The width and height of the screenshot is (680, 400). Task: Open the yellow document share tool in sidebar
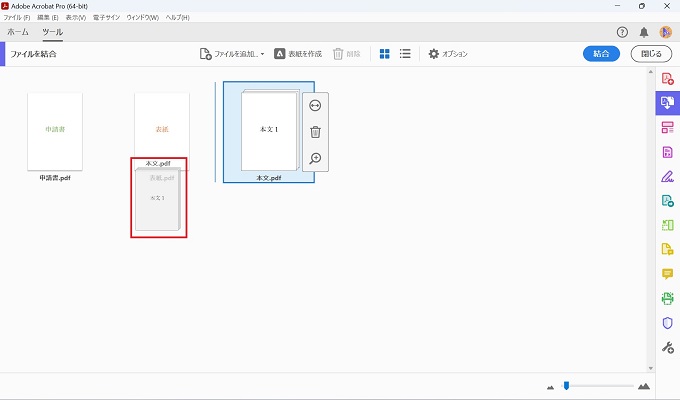667,249
